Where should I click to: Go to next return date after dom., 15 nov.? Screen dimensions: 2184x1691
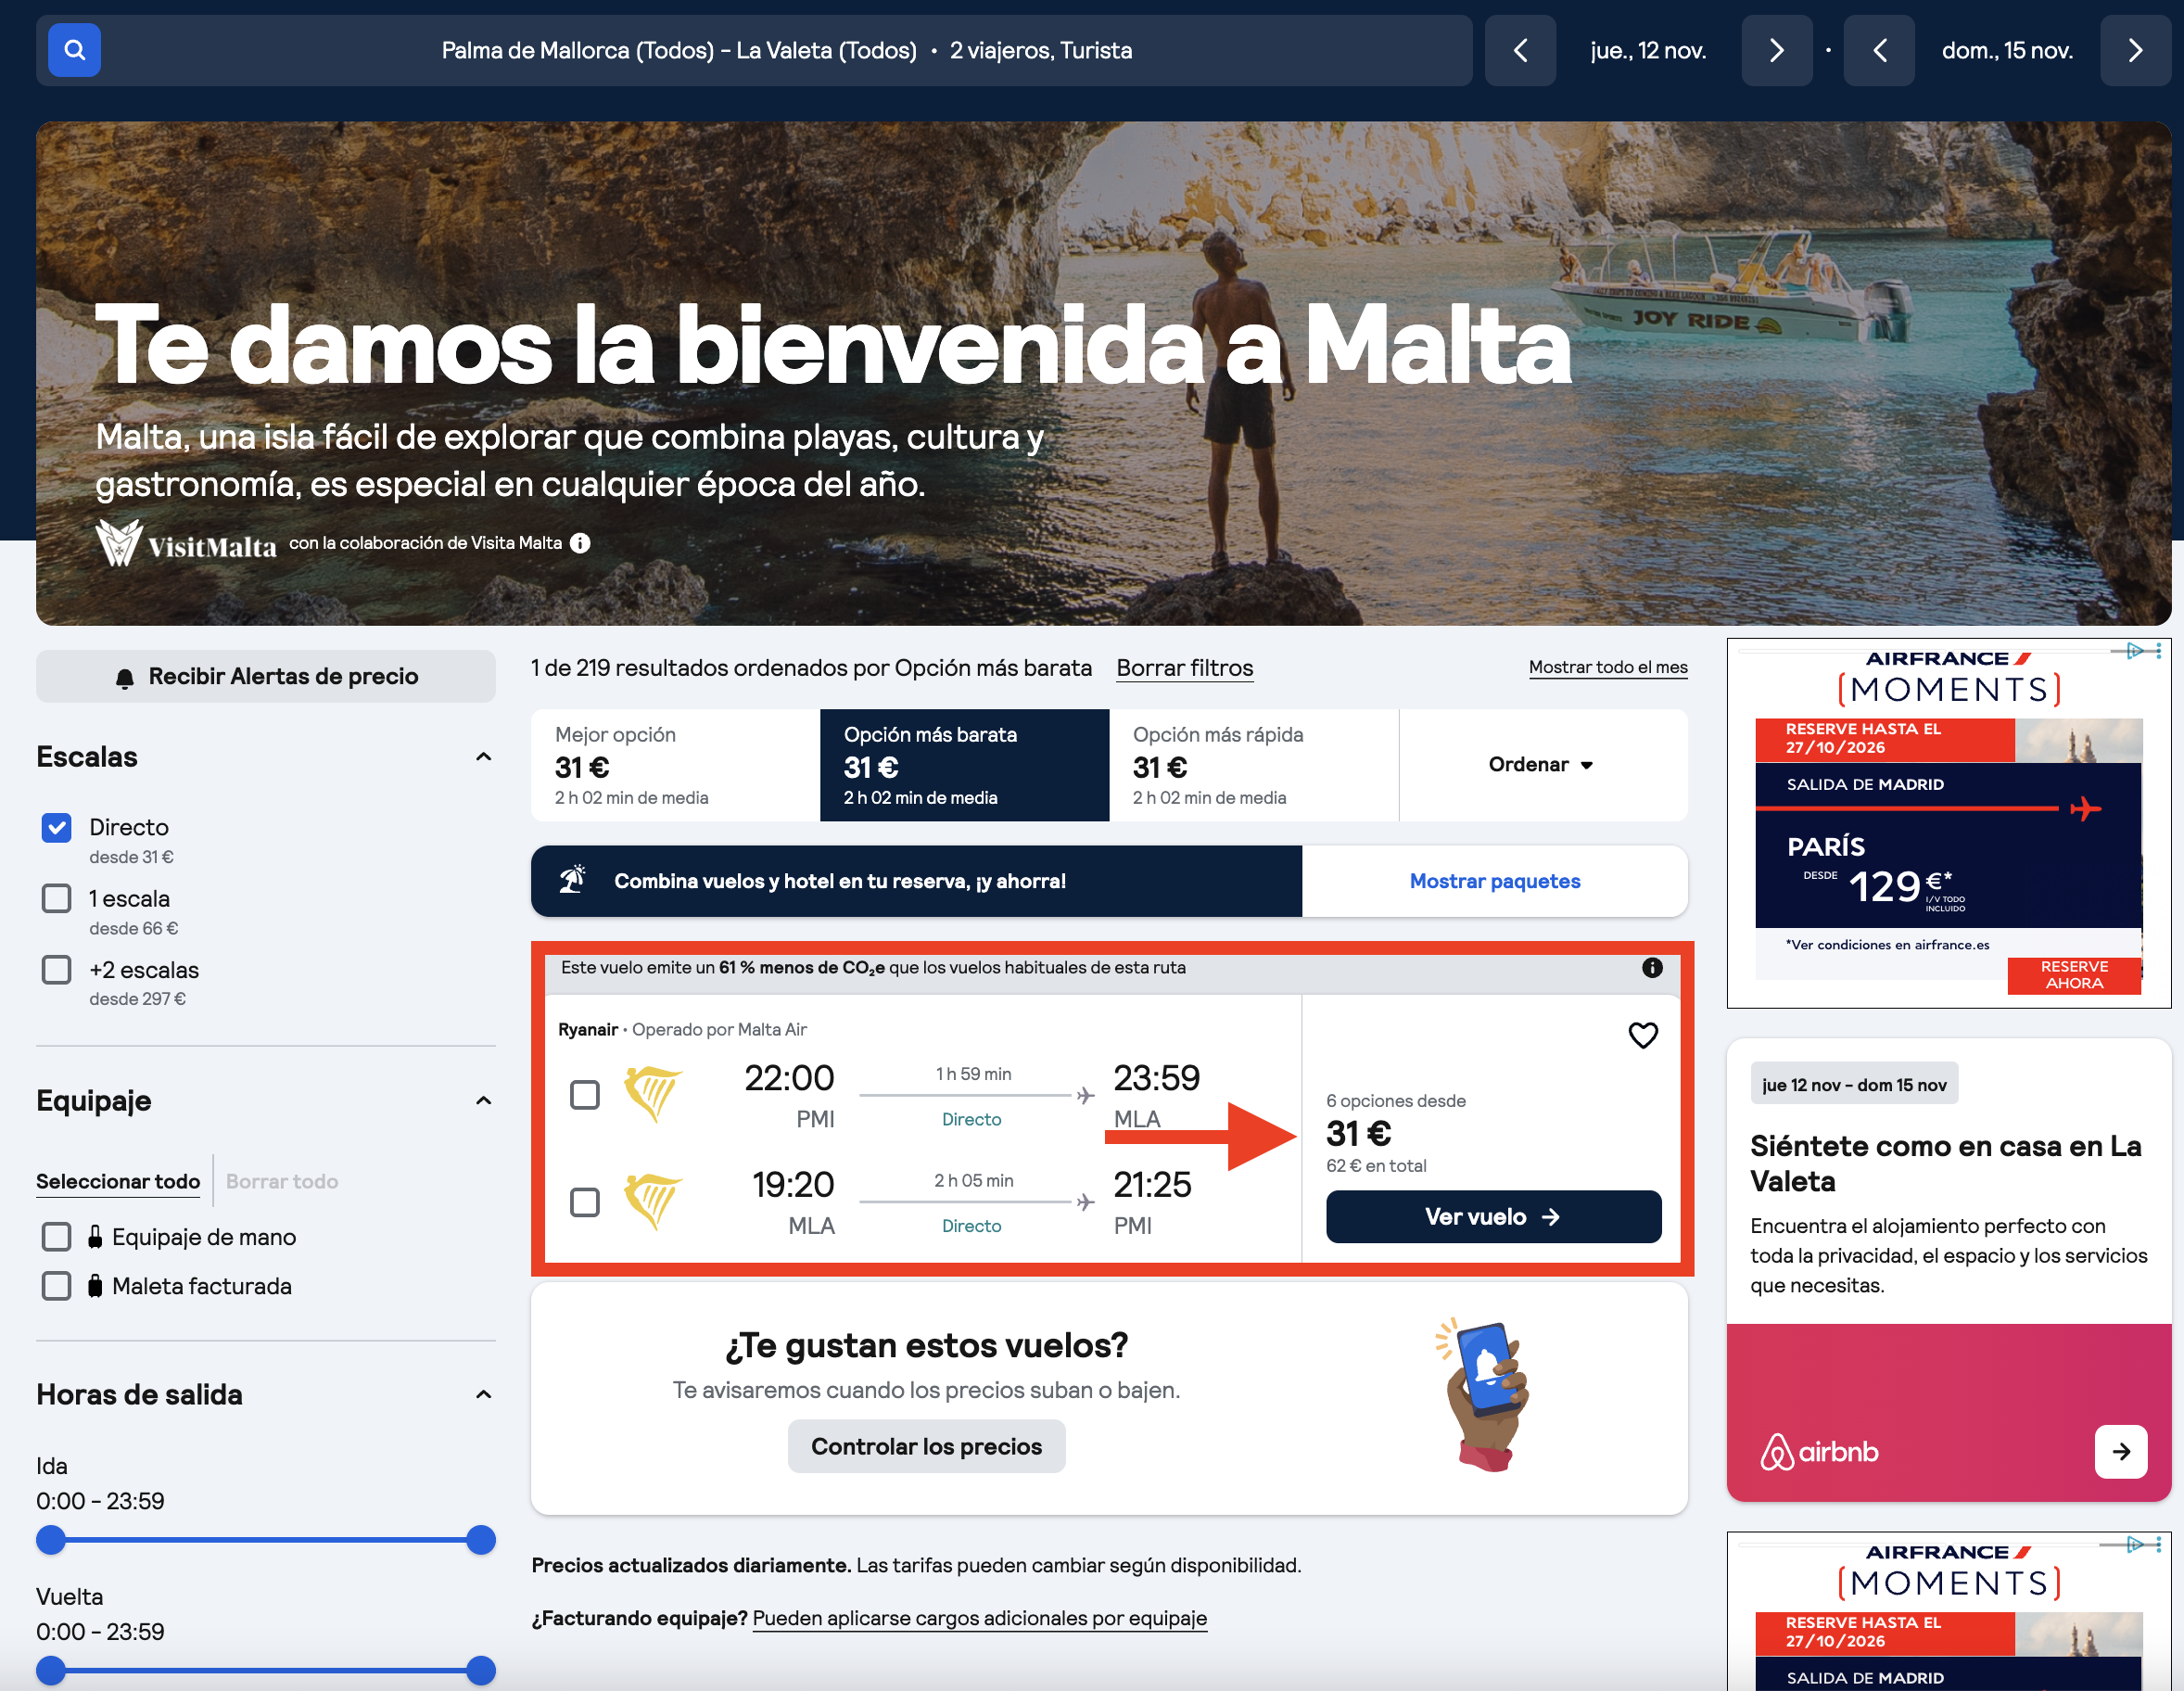2135,50
